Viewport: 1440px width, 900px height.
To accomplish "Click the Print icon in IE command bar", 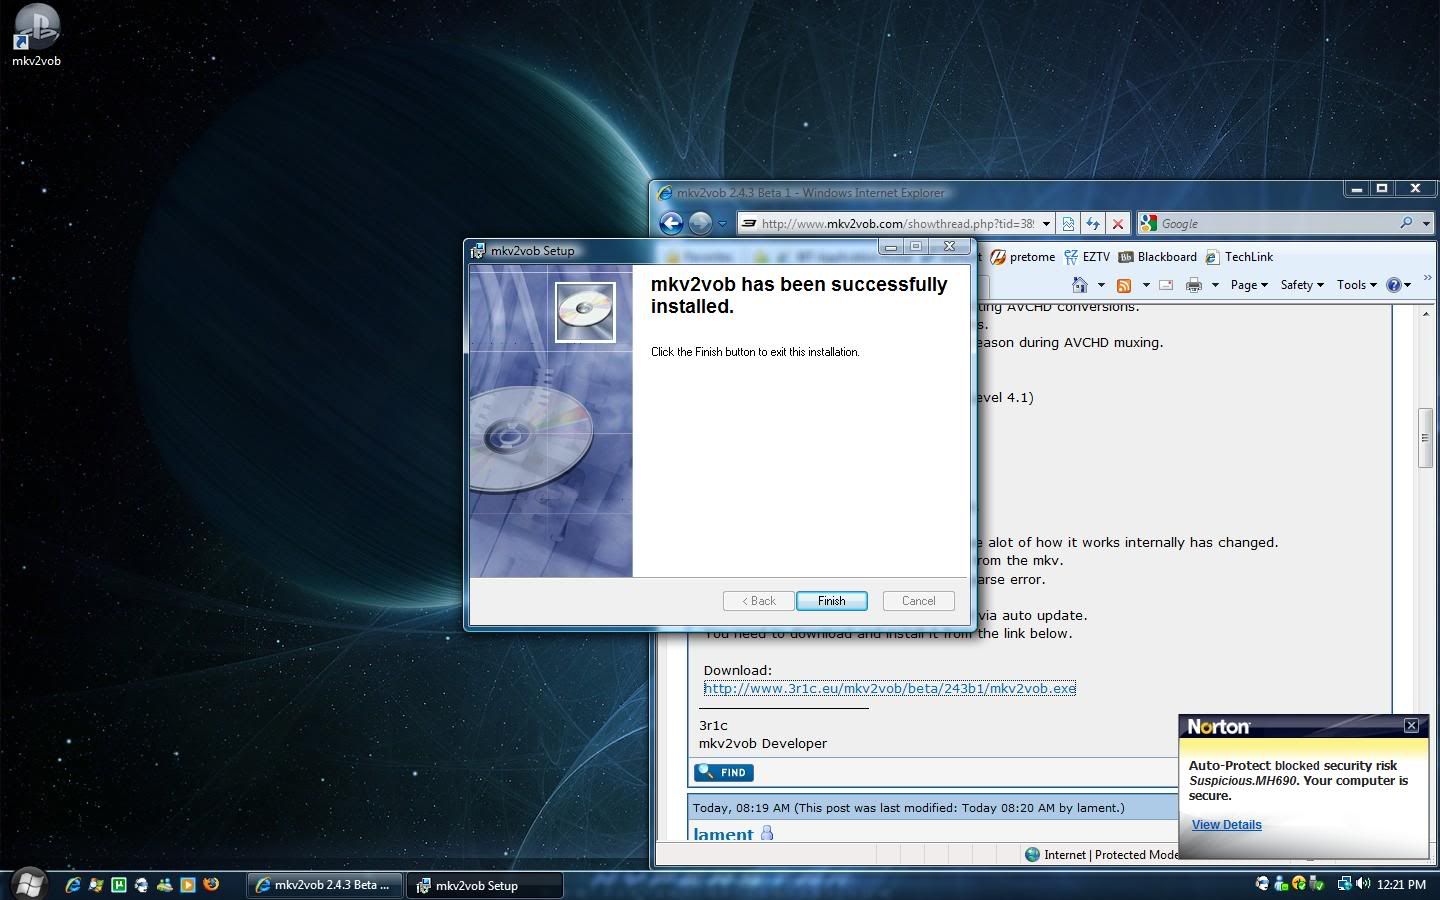I will click(1193, 285).
